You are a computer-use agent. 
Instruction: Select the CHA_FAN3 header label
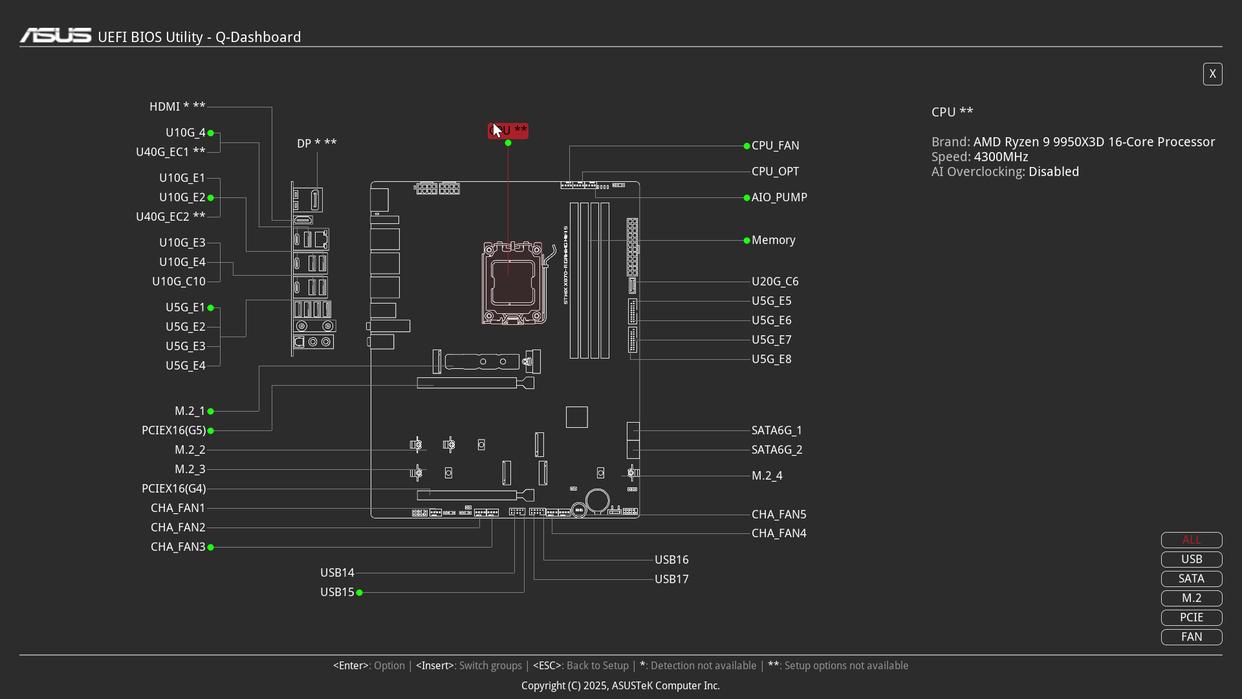tap(178, 548)
